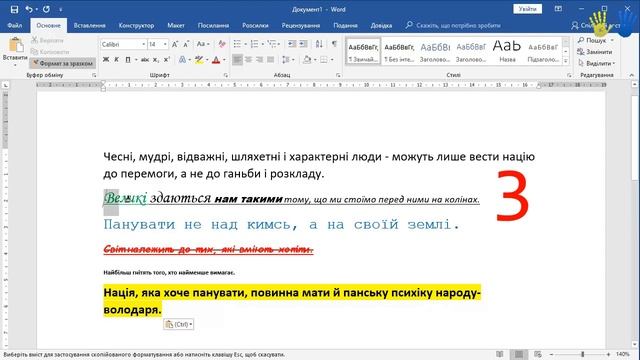Switch to the Конструктор tab

tap(136, 25)
